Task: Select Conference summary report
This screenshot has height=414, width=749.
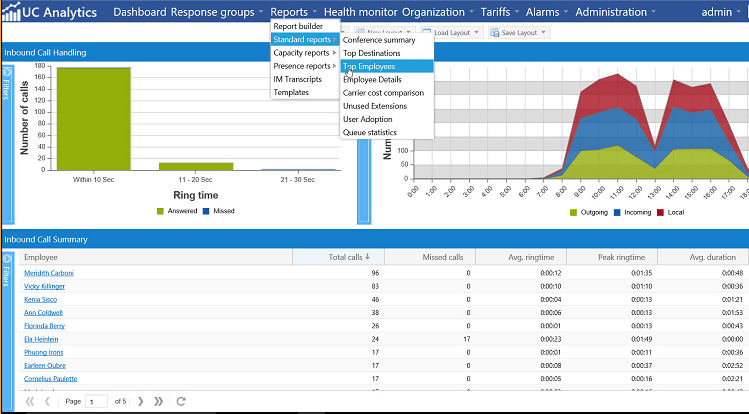Action: [387, 40]
